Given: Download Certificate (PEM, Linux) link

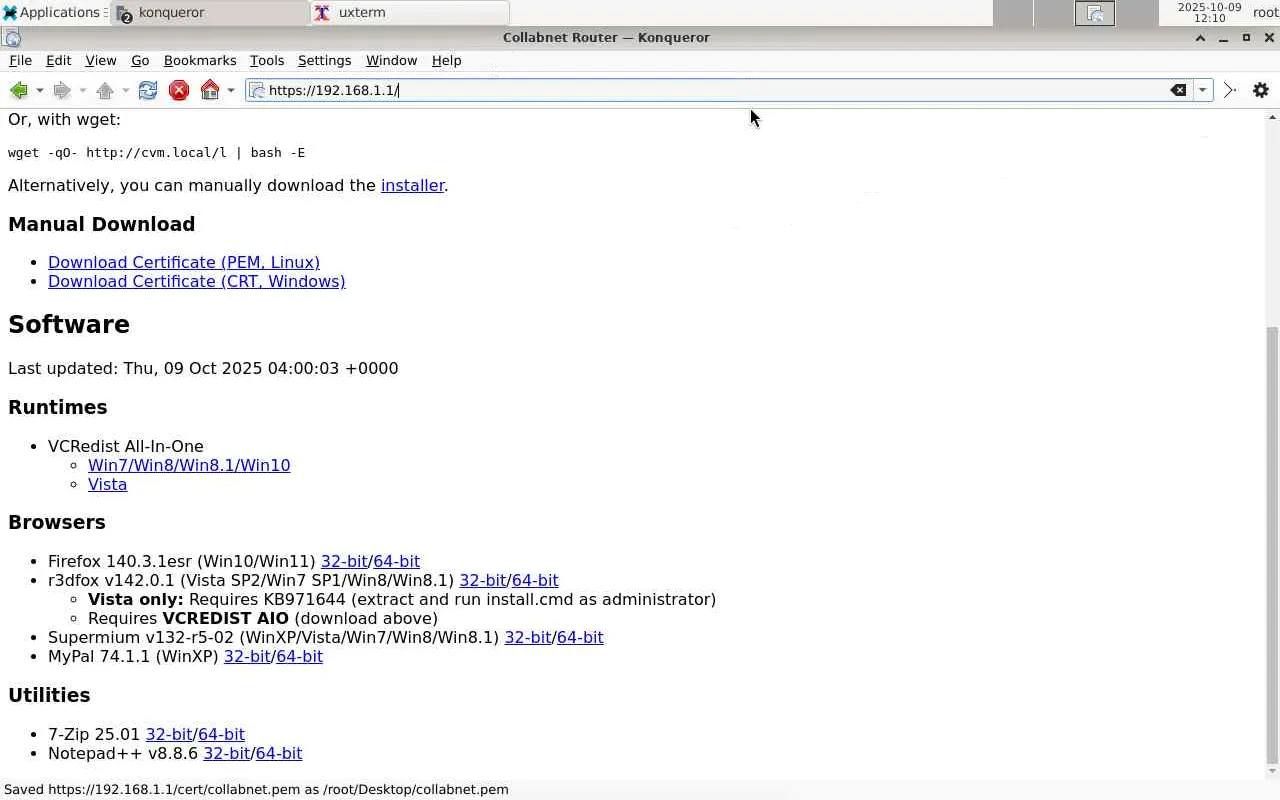Looking at the screenshot, I should (x=184, y=262).
